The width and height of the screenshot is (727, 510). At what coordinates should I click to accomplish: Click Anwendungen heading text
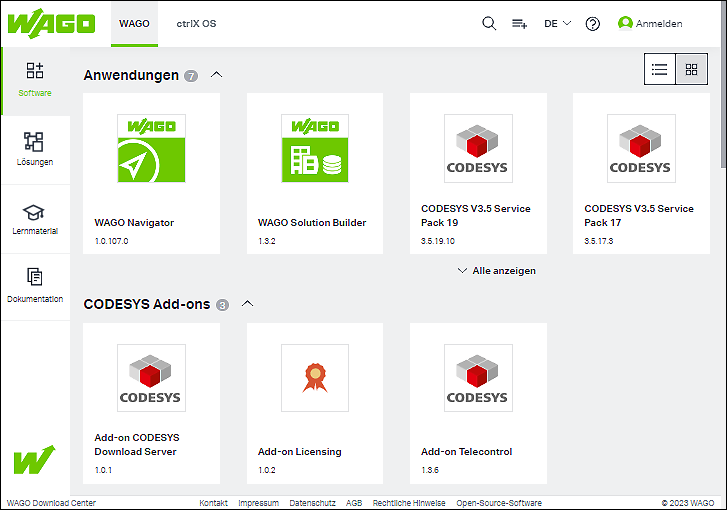pyautogui.click(x=131, y=75)
